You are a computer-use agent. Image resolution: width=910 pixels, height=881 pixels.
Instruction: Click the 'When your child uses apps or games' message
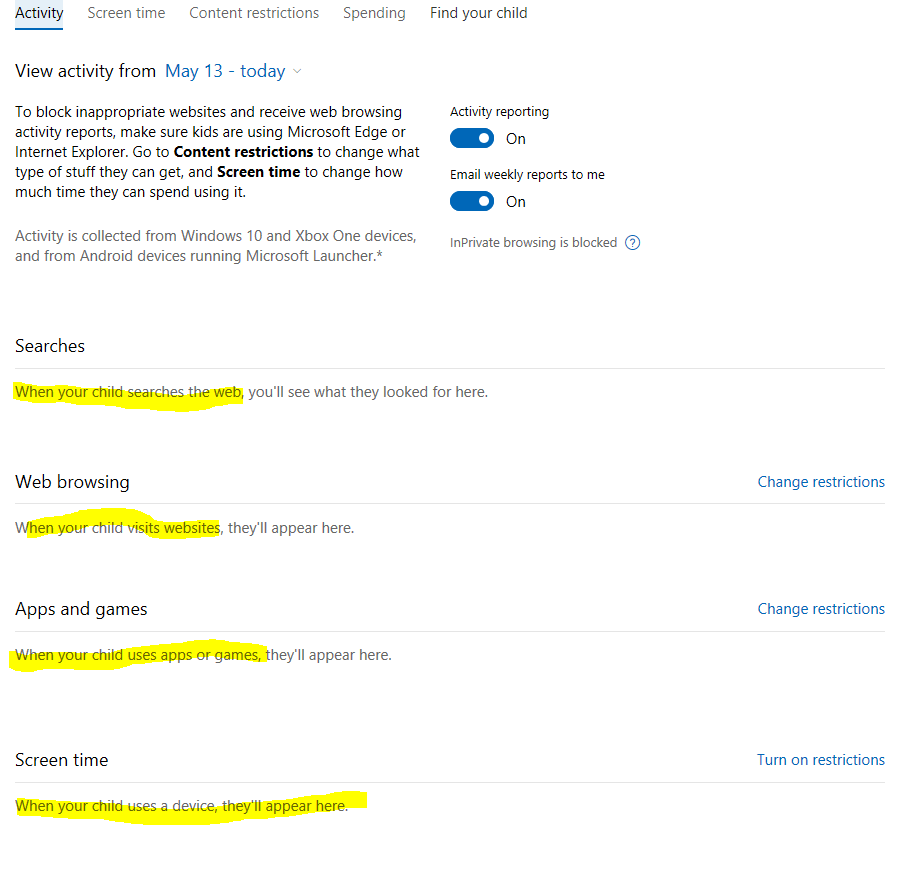[203, 655]
